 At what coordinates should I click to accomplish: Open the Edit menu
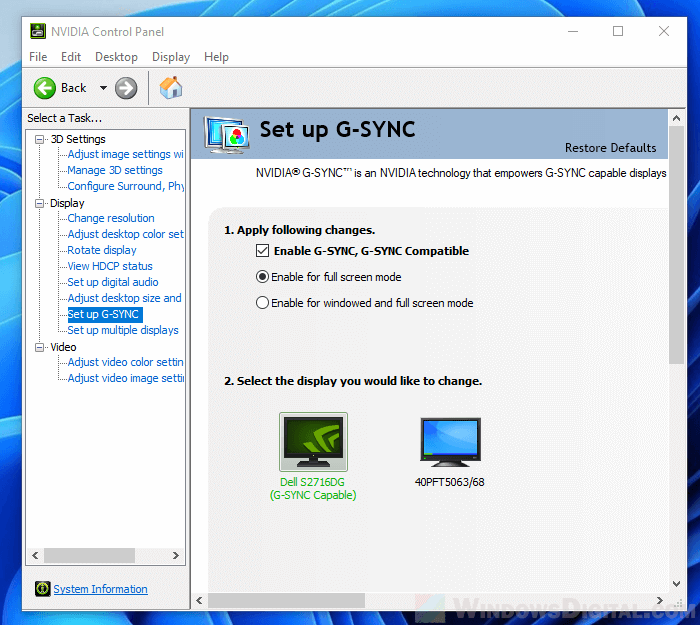point(71,57)
